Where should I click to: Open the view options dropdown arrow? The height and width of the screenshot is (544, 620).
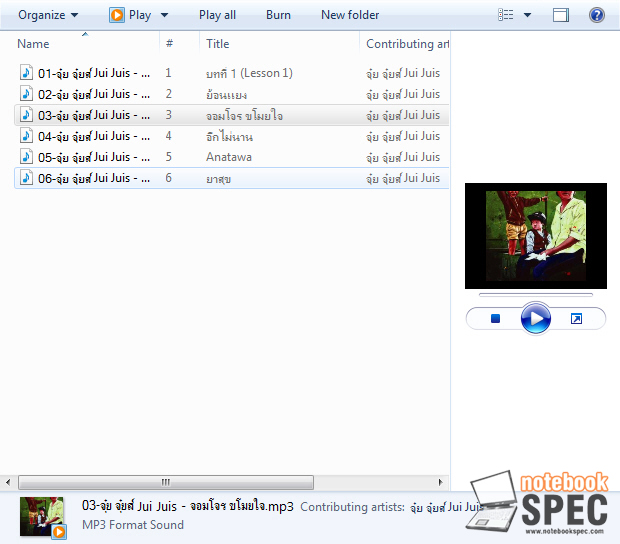(x=527, y=15)
